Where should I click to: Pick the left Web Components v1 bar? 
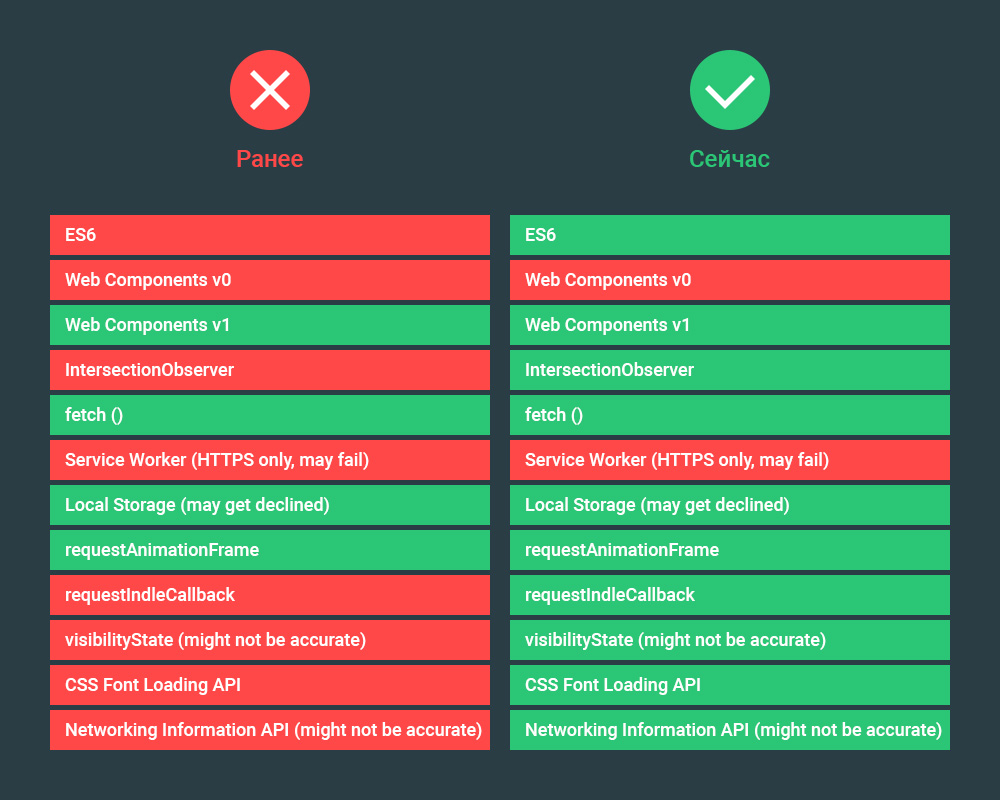tap(270, 325)
